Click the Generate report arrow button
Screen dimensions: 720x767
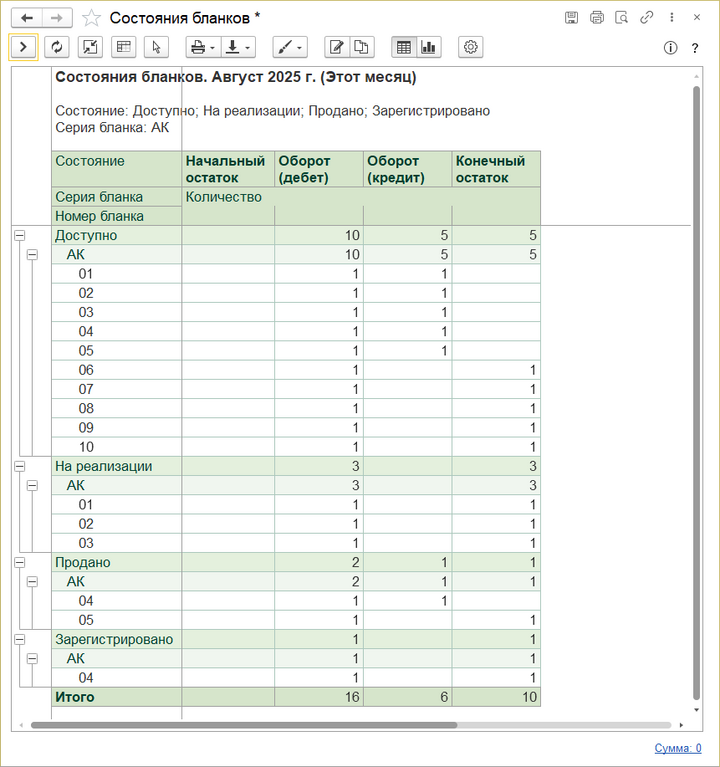coord(23,47)
